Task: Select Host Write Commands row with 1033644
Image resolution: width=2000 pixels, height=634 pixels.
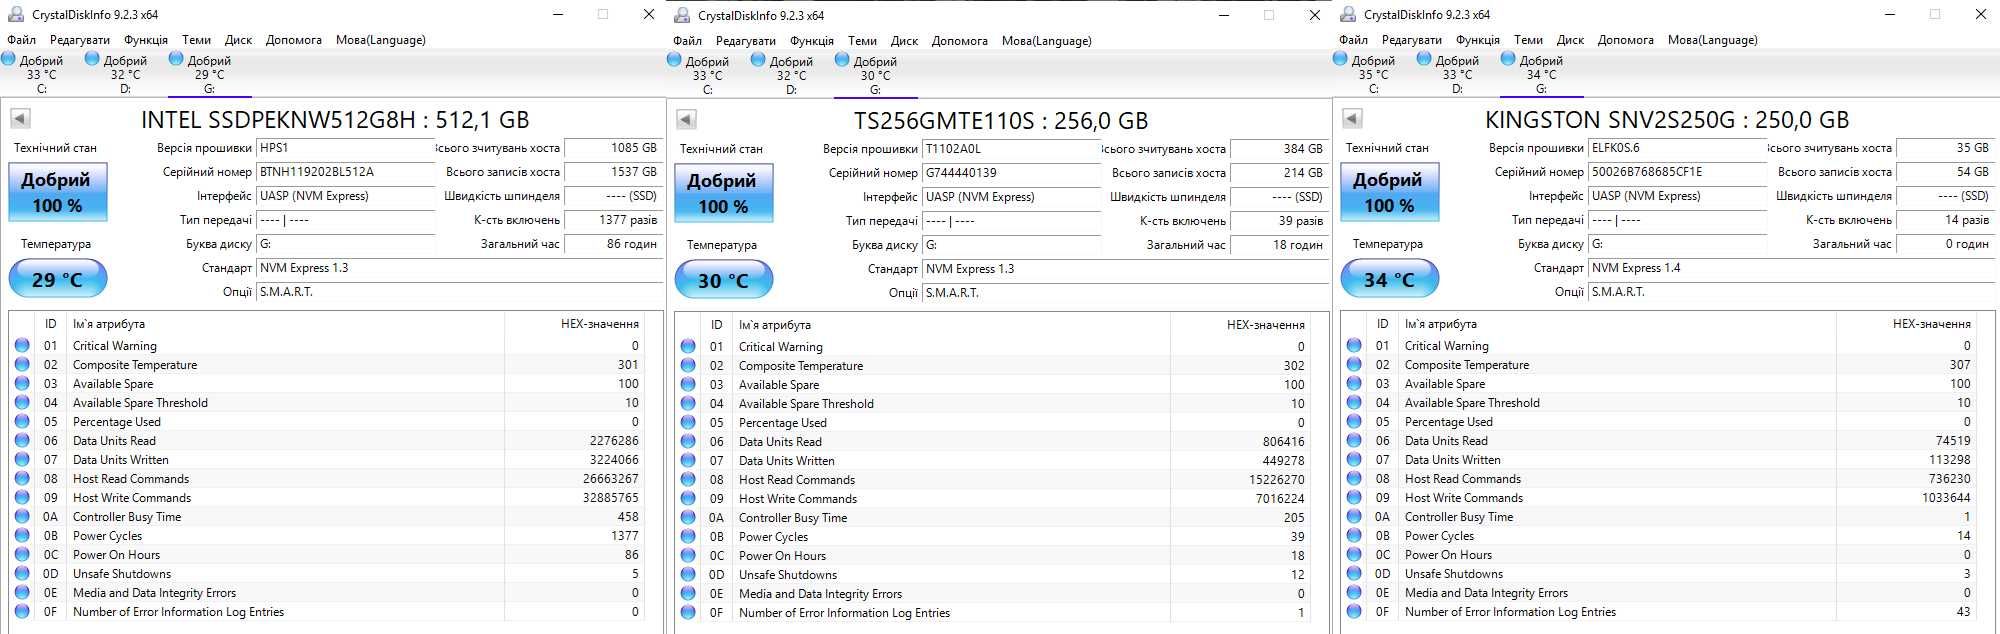Action: tap(1659, 497)
